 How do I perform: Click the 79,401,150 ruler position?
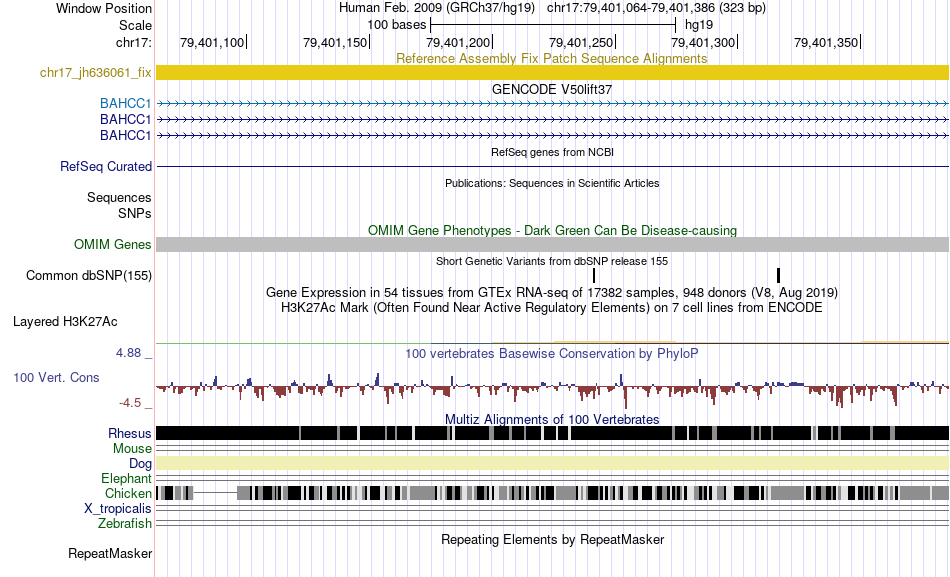[335, 42]
